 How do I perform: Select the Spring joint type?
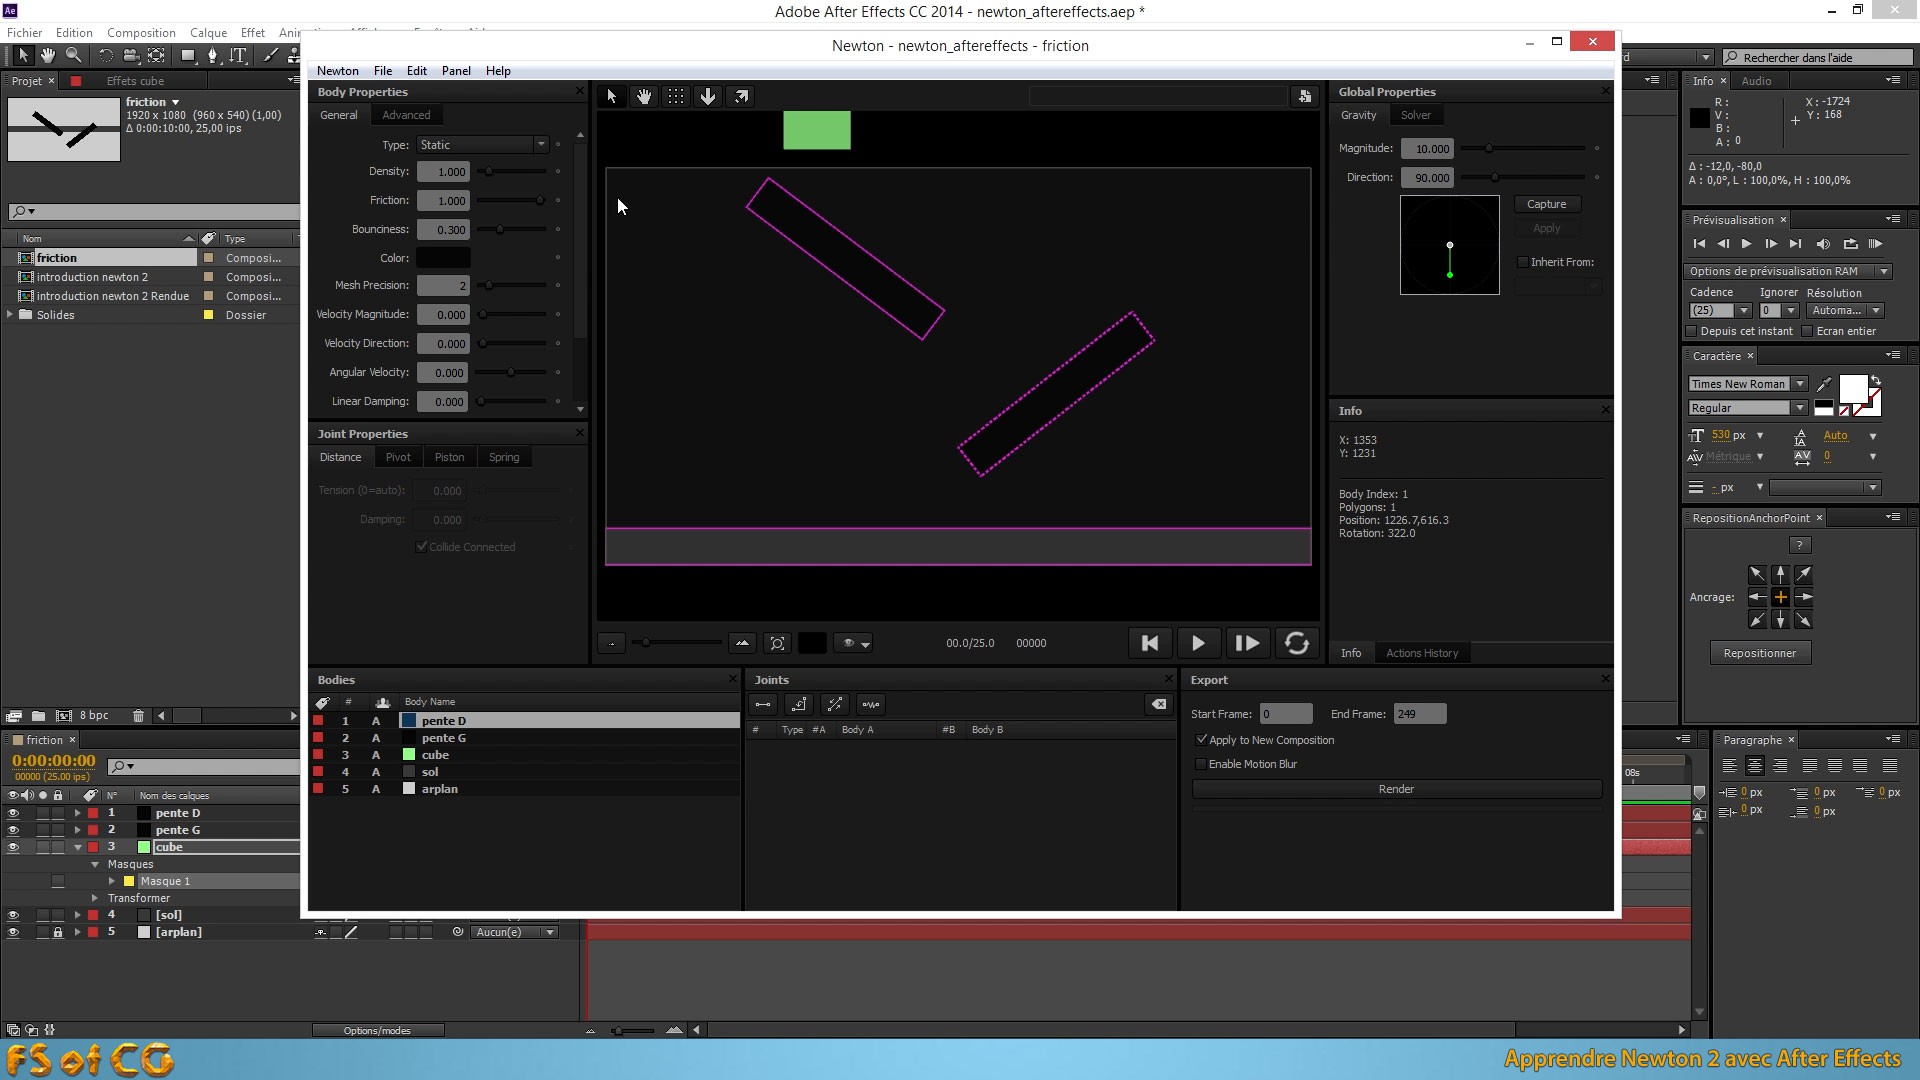(504, 456)
